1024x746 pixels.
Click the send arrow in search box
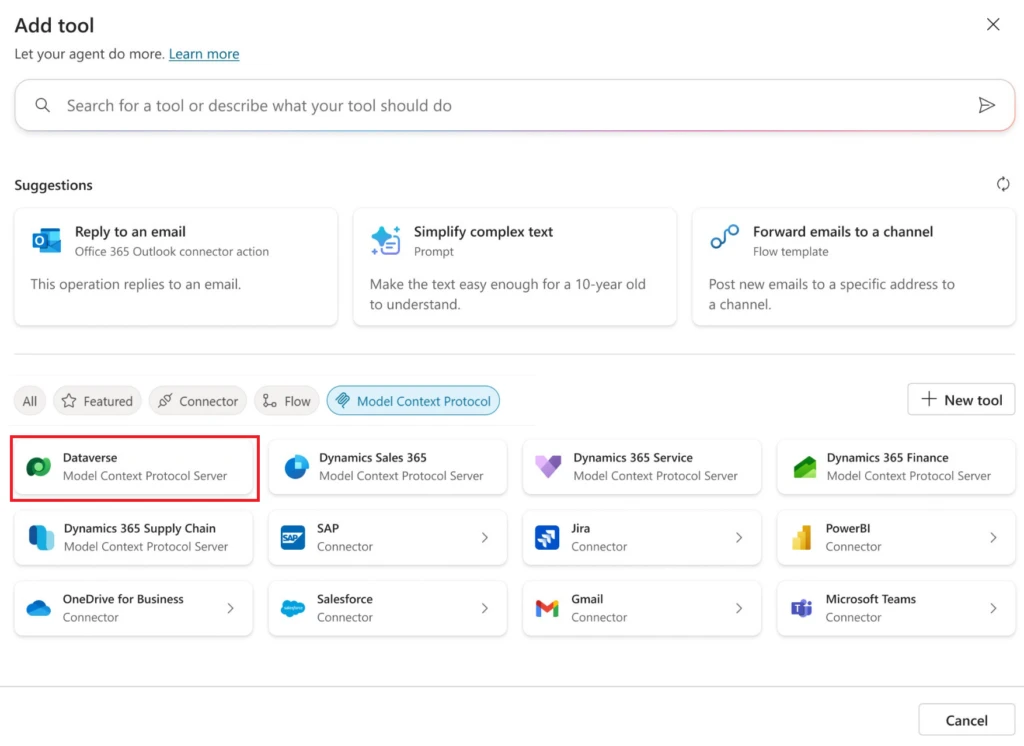tap(986, 106)
